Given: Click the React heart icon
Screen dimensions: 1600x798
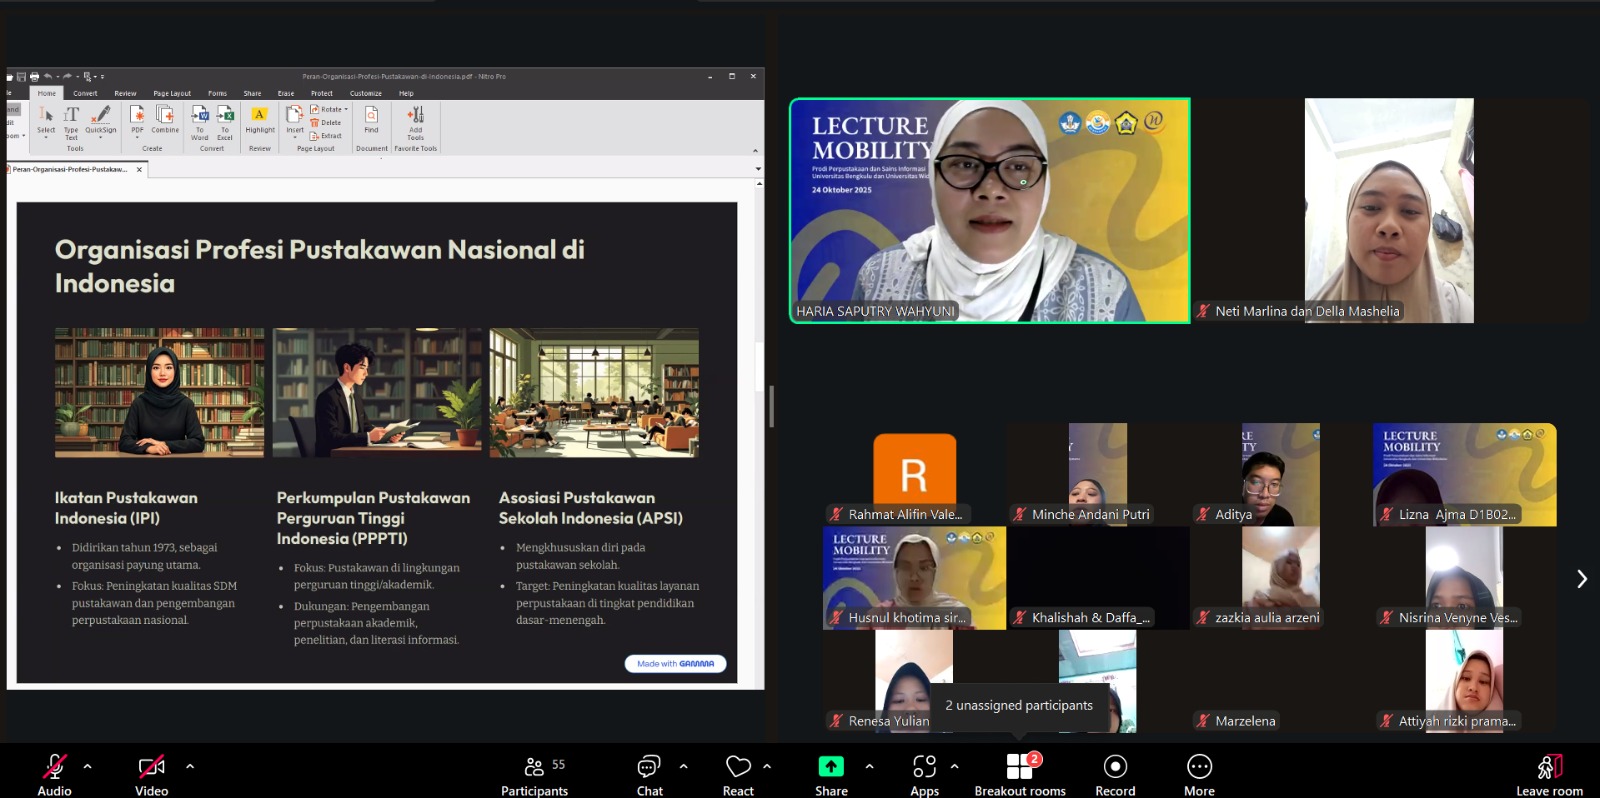Looking at the screenshot, I should [x=738, y=768].
